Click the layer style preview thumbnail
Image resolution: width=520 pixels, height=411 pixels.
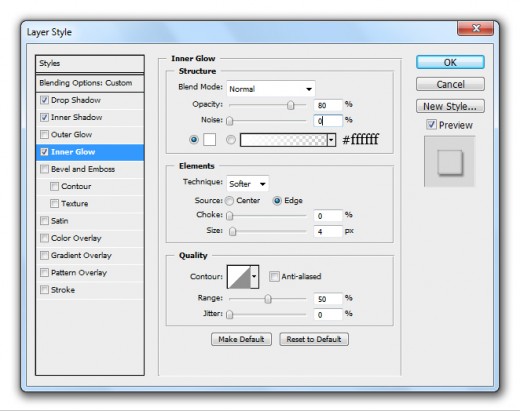449,162
